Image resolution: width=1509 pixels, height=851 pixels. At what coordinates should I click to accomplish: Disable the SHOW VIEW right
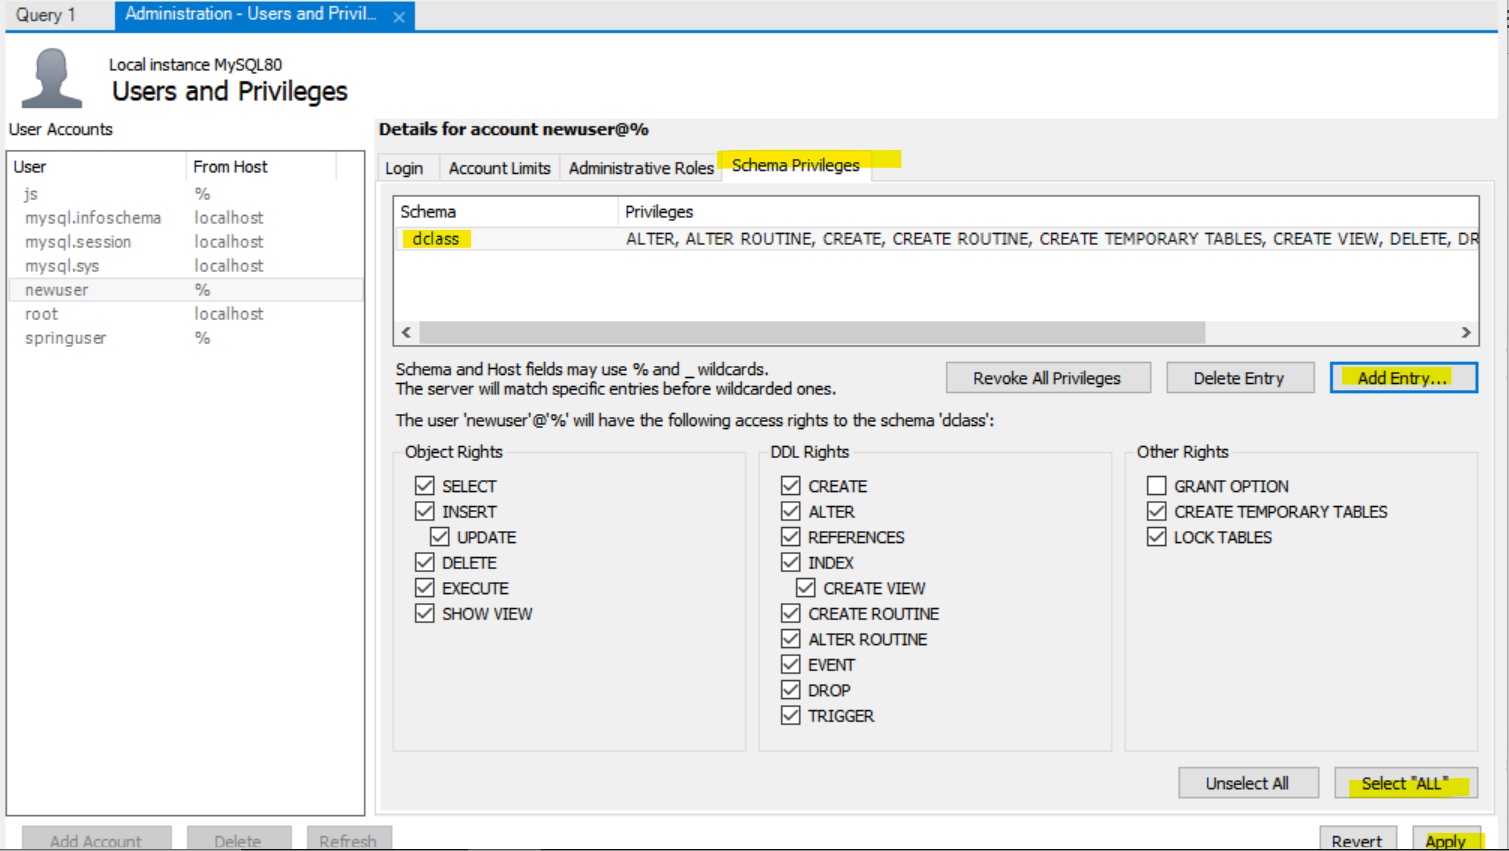pyautogui.click(x=425, y=613)
